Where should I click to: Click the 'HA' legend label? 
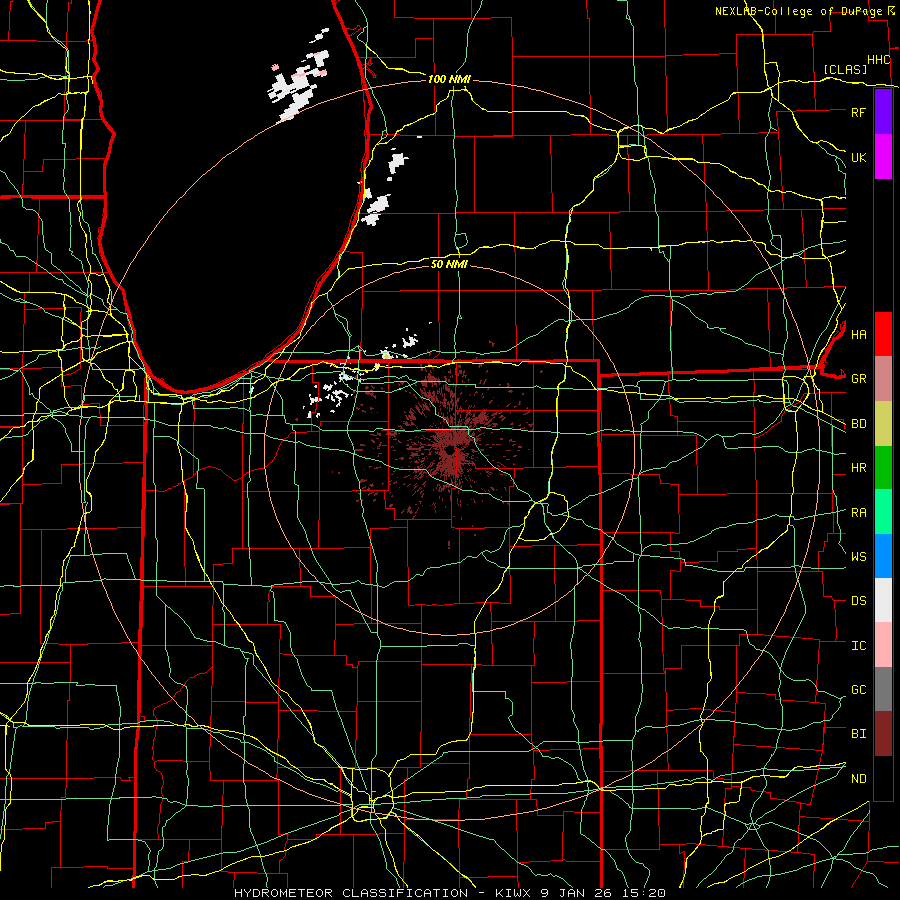(x=858, y=335)
